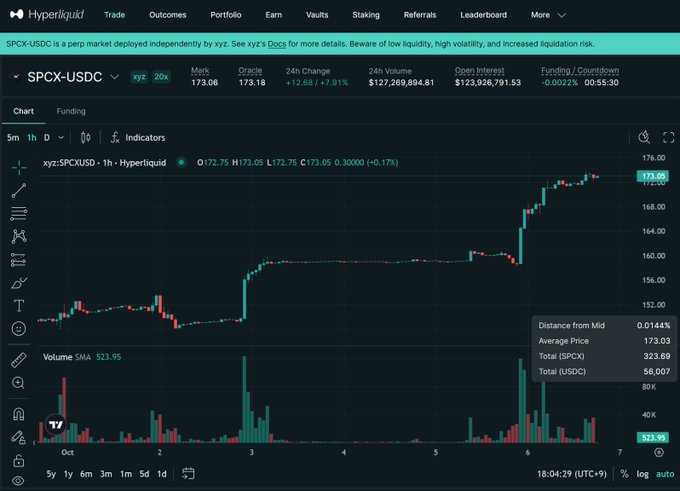Viewport: 680px width, 491px height.
Task: Set chart range to 5d
Action: (144, 474)
